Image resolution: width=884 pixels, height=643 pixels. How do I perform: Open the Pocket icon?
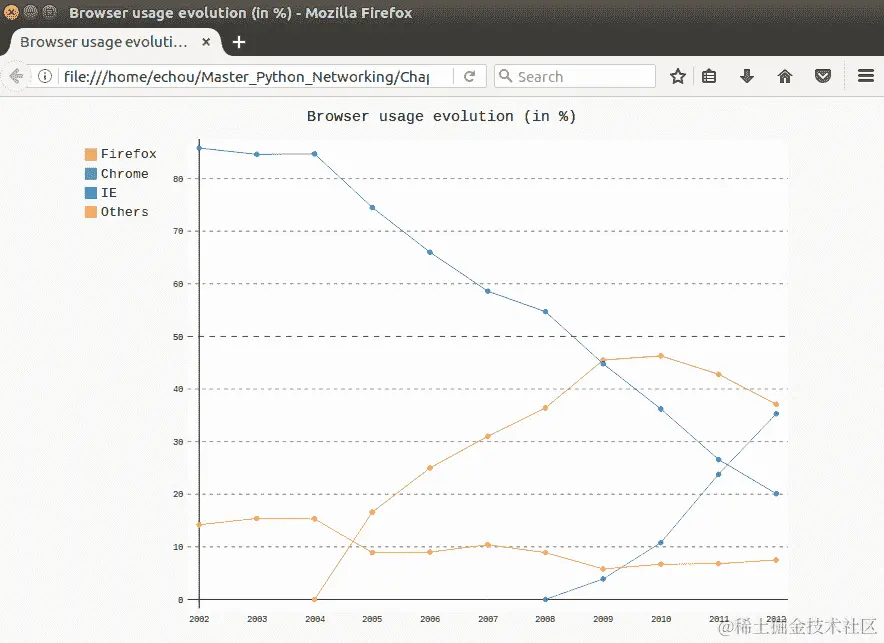tap(823, 76)
